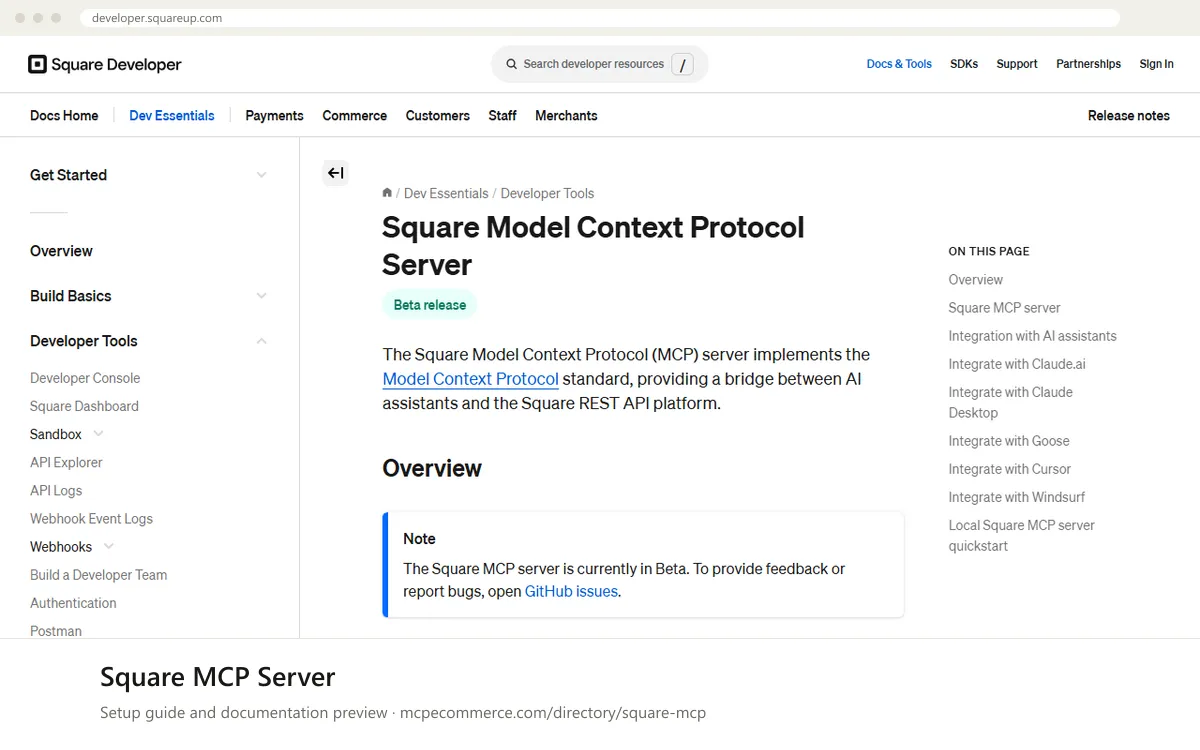Screen dimensions: 1200x750
Task: Select the Merchants tab
Action: point(566,115)
